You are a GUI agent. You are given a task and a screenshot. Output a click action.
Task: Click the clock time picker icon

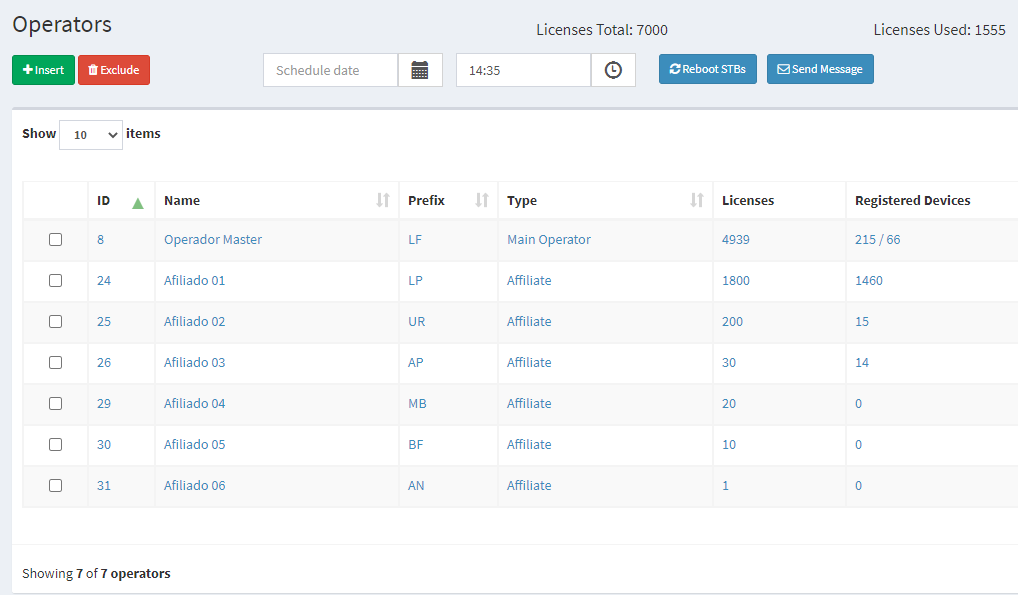coord(613,70)
